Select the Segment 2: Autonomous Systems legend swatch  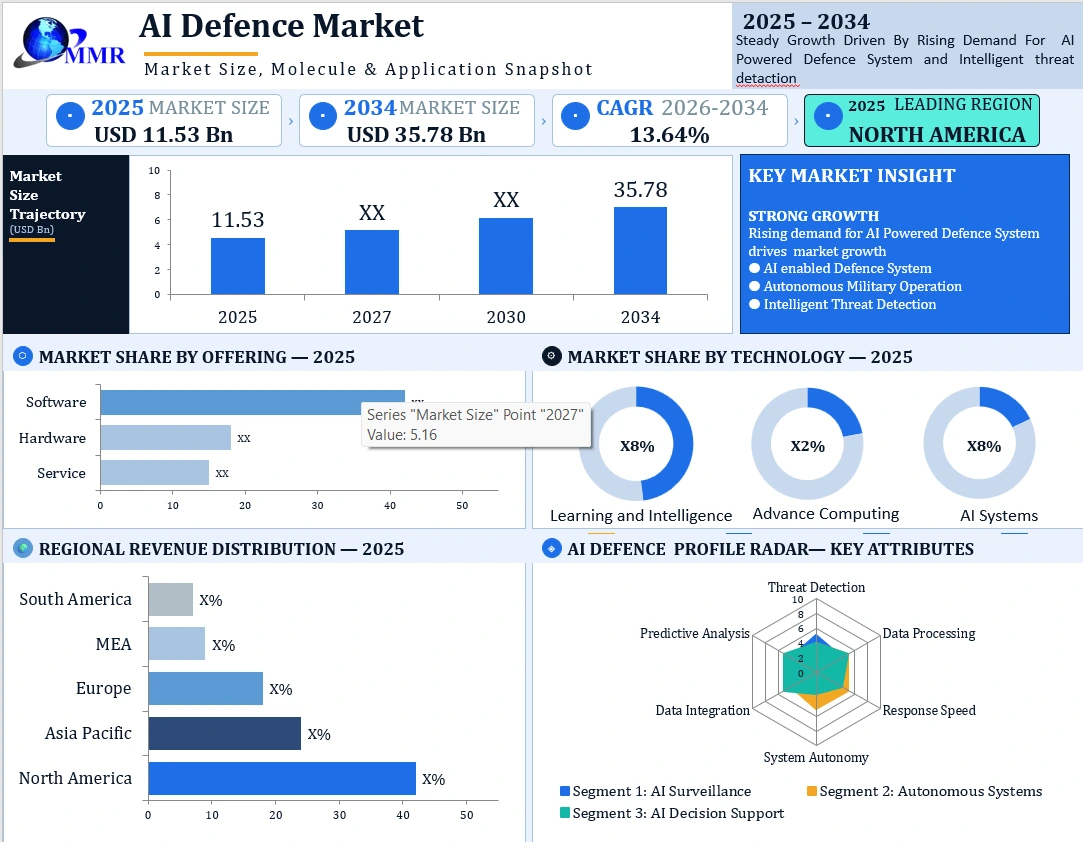coord(812,791)
